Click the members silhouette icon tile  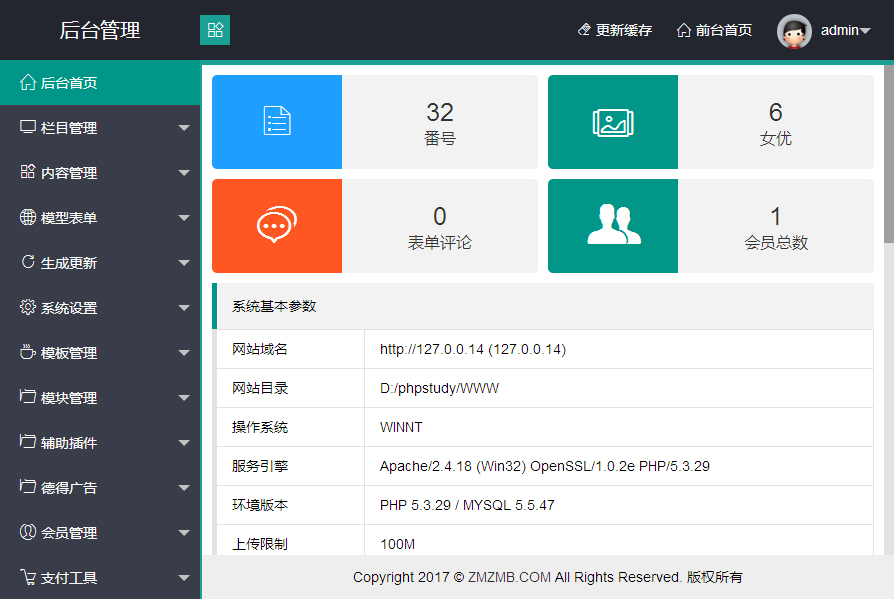[613, 226]
